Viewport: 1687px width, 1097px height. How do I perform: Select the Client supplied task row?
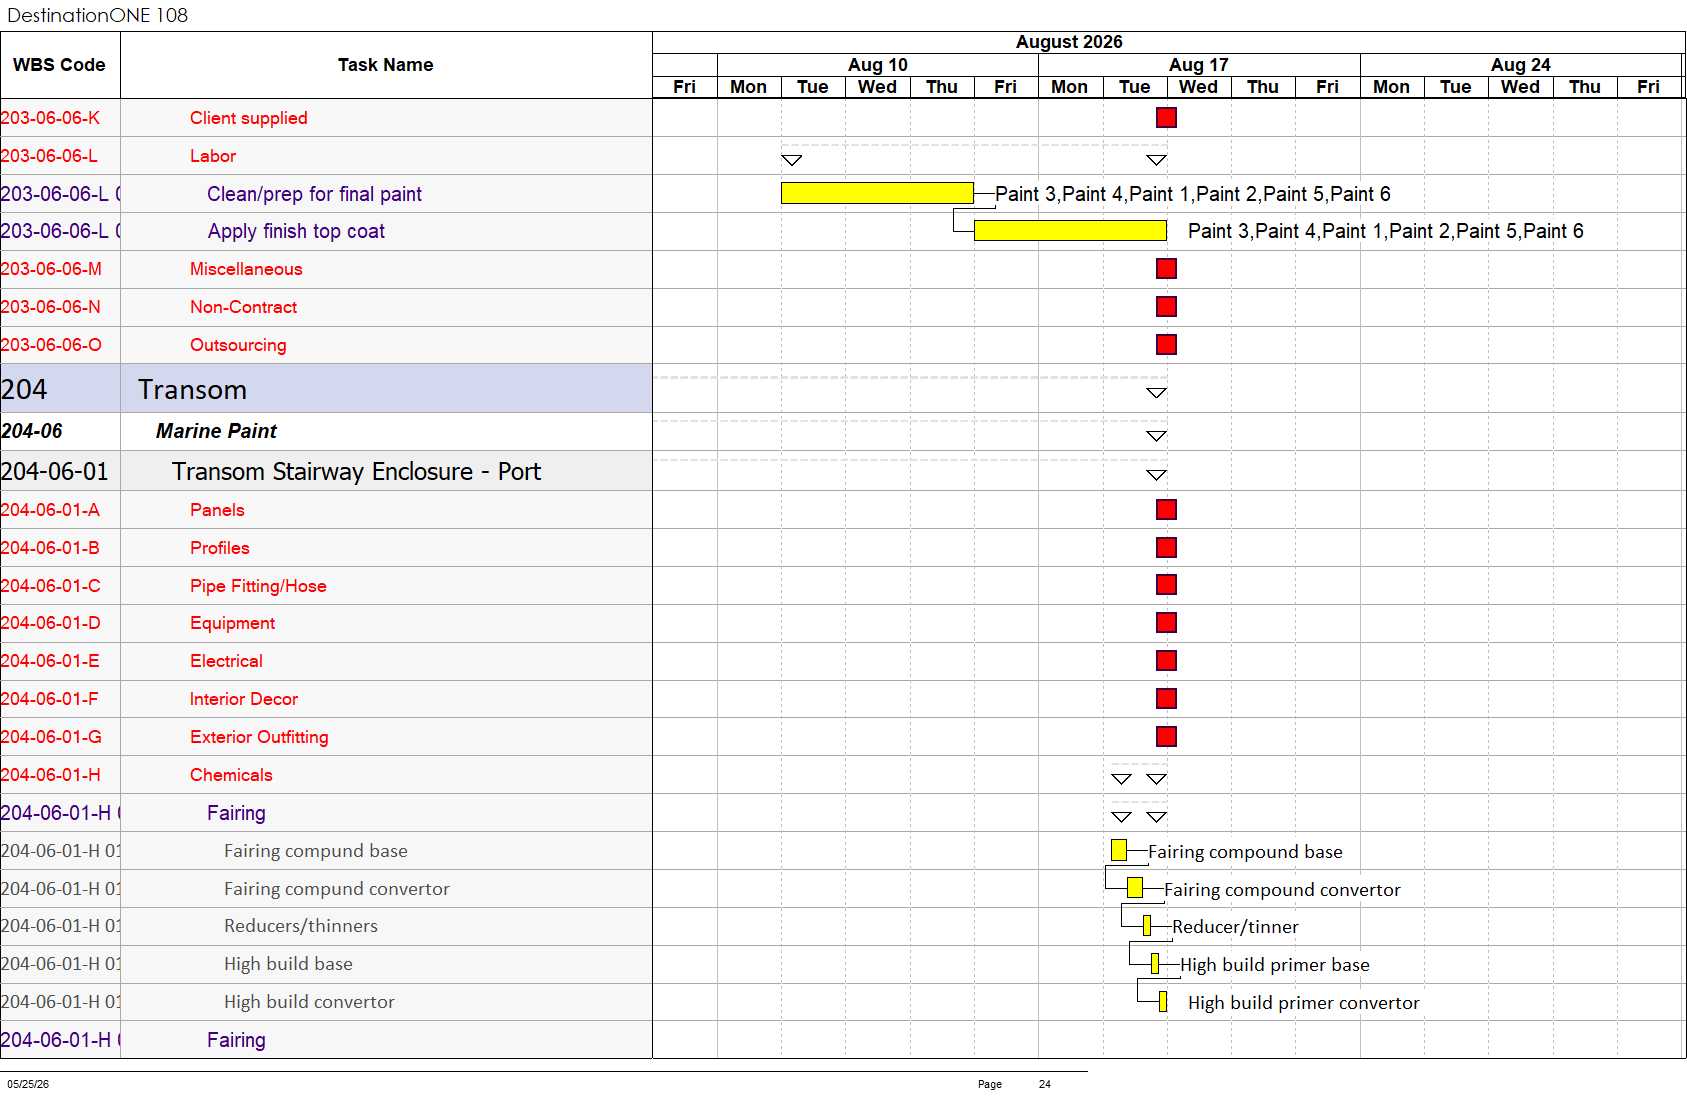(326, 118)
